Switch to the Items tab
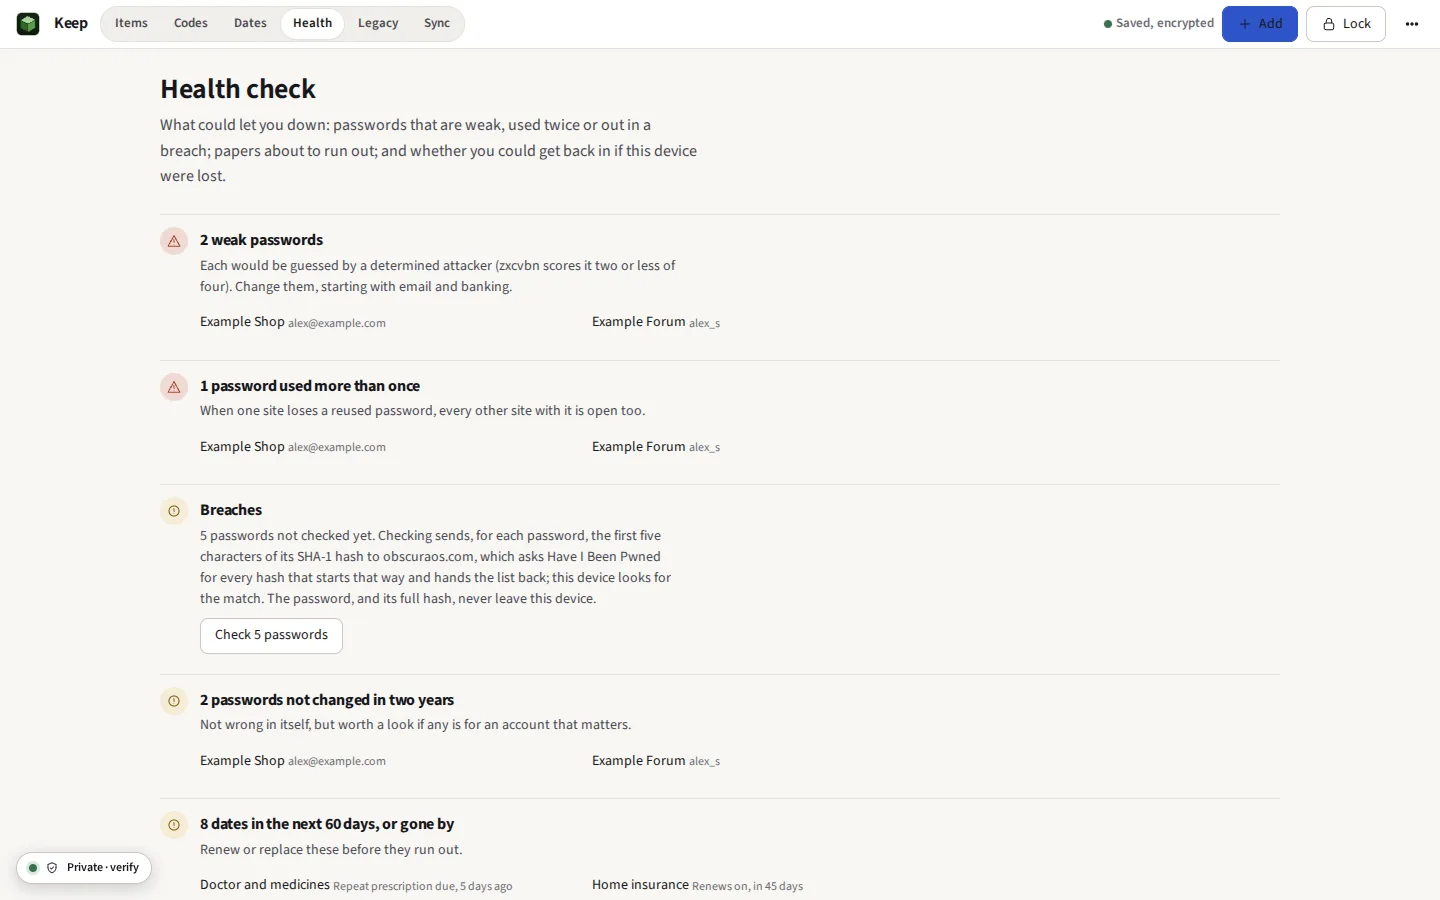This screenshot has height=900, width=1440. (x=131, y=23)
